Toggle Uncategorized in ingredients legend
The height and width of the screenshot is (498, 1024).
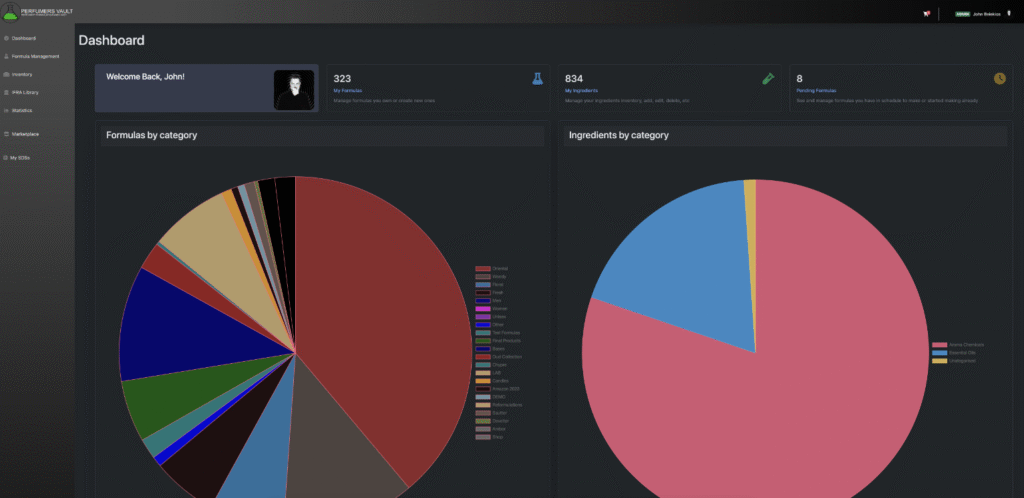pyautogui.click(x=954, y=360)
